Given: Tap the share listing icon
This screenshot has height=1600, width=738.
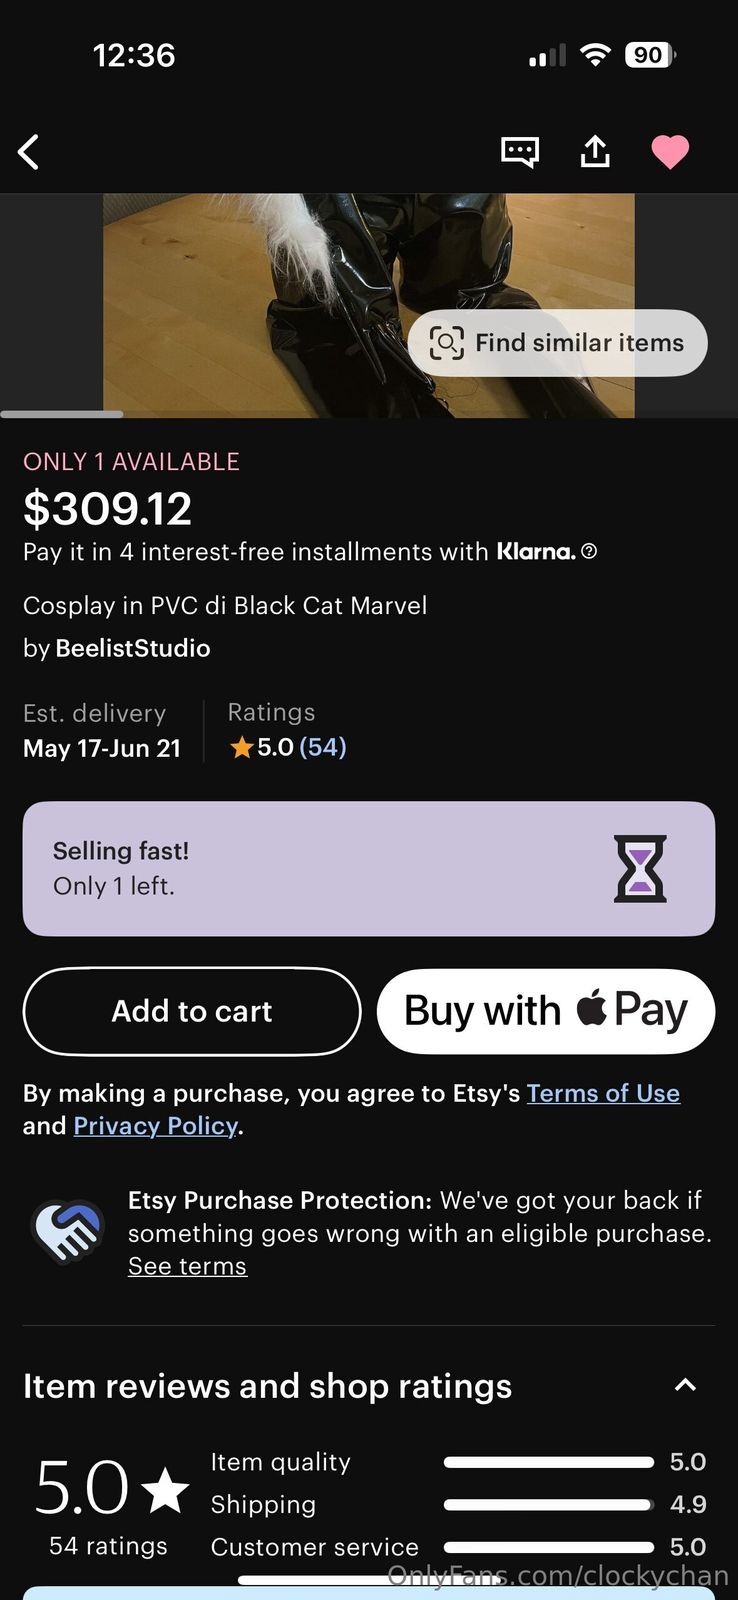Looking at the screenshot, I should [595, 152].
